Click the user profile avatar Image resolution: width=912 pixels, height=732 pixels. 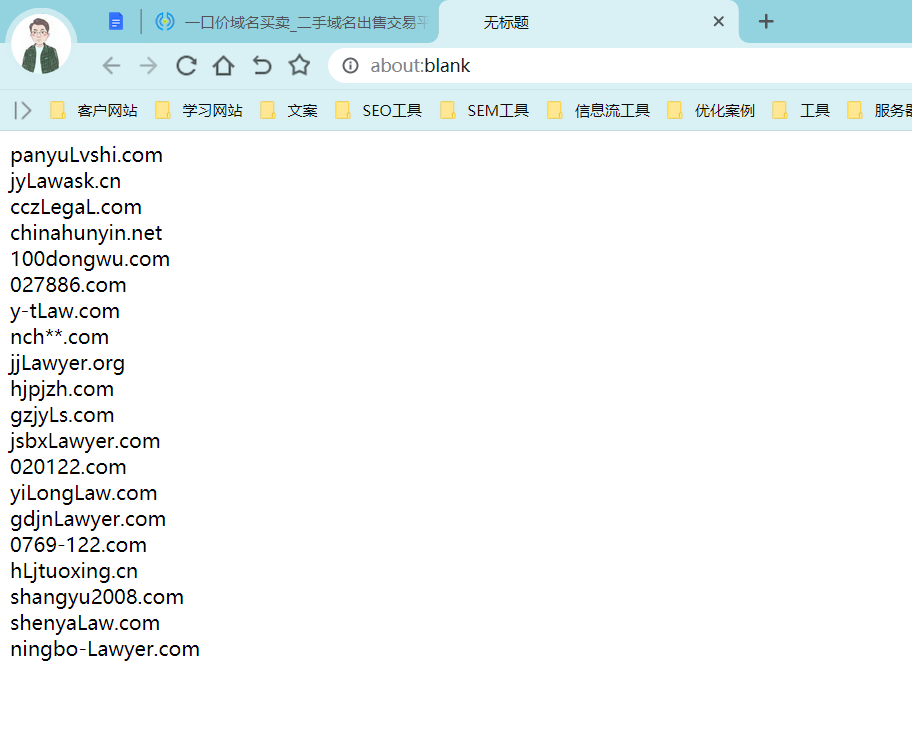point(42,45)
